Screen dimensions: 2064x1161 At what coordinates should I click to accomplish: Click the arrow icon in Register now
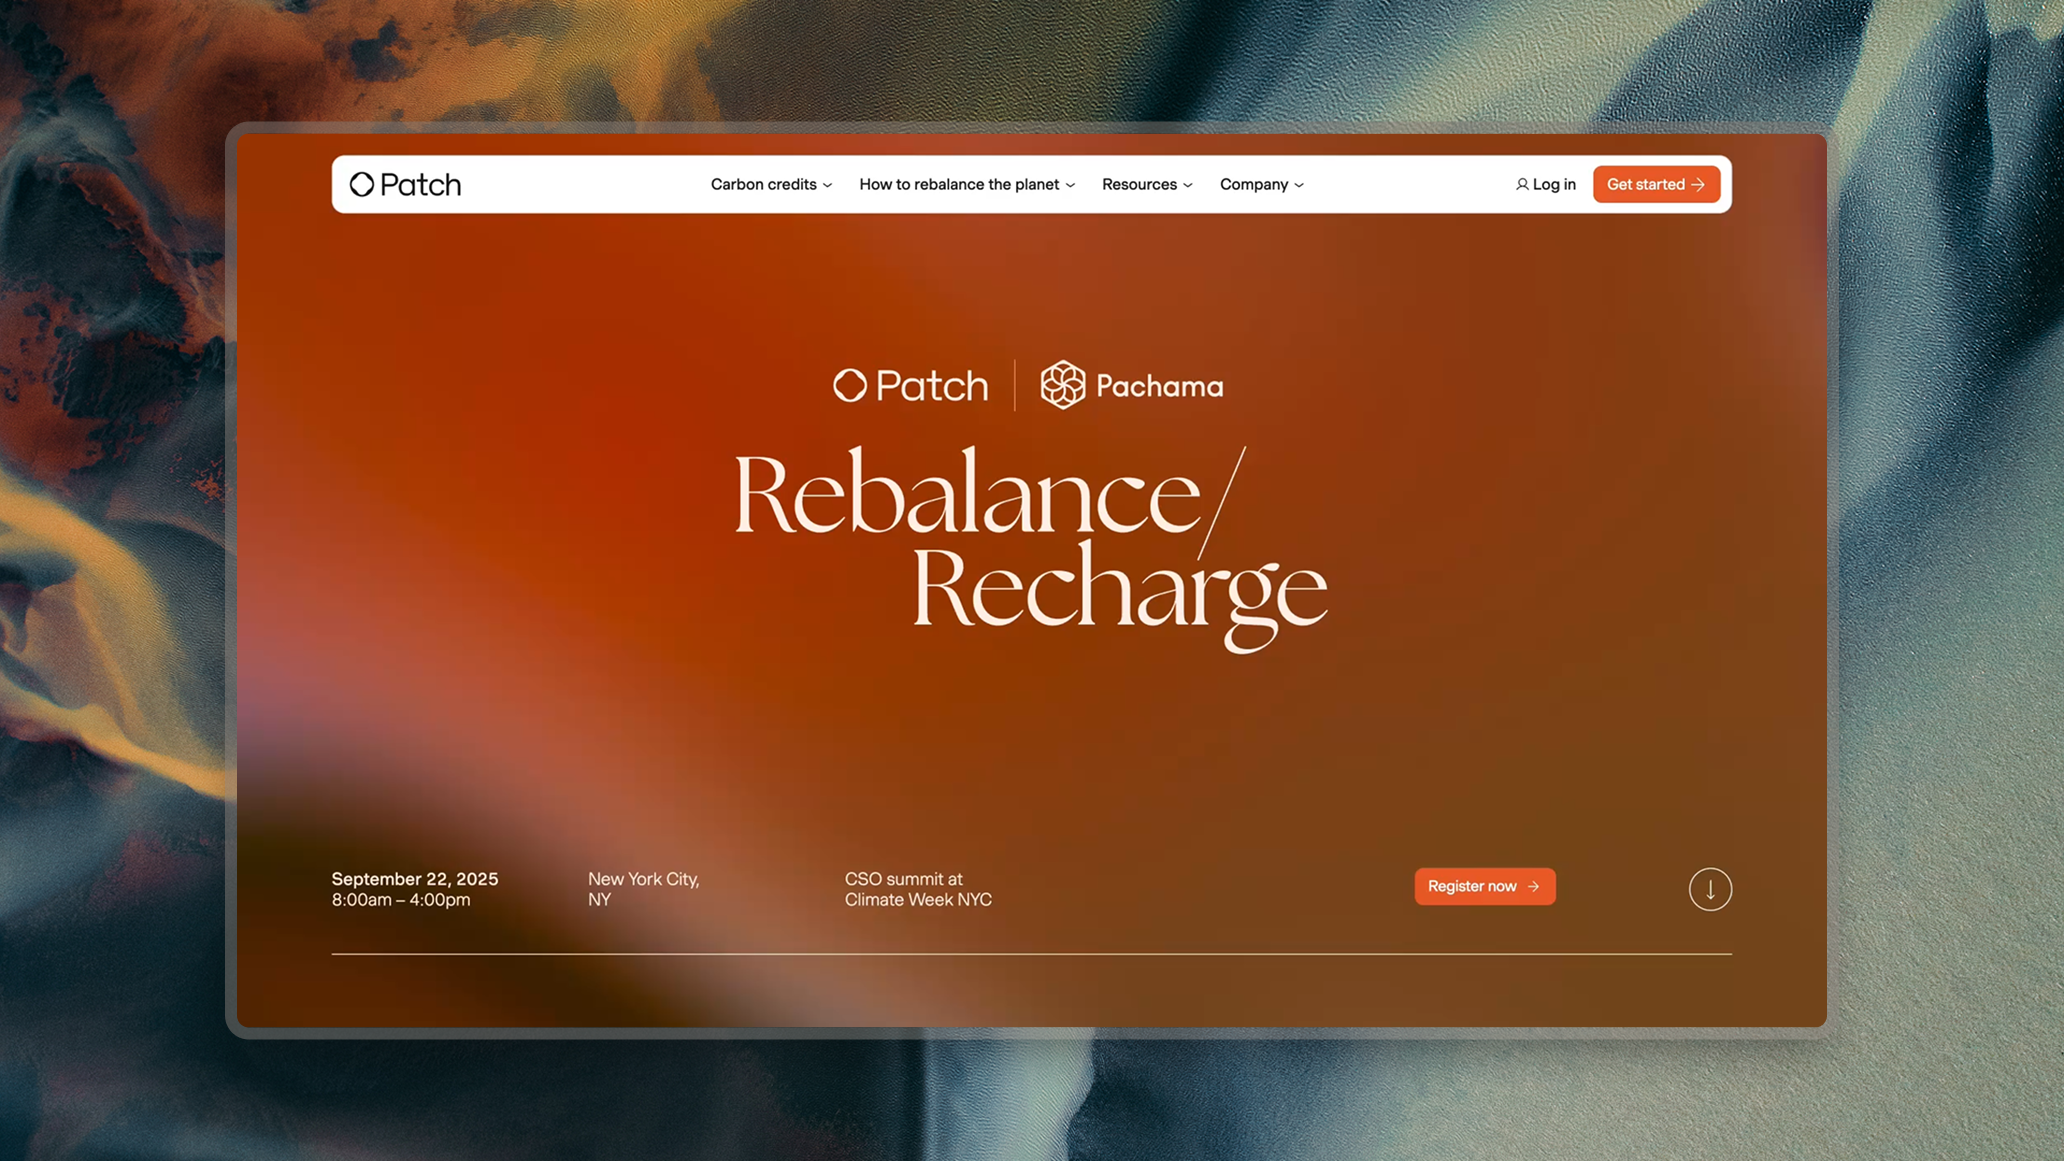tap(1534, 886)
